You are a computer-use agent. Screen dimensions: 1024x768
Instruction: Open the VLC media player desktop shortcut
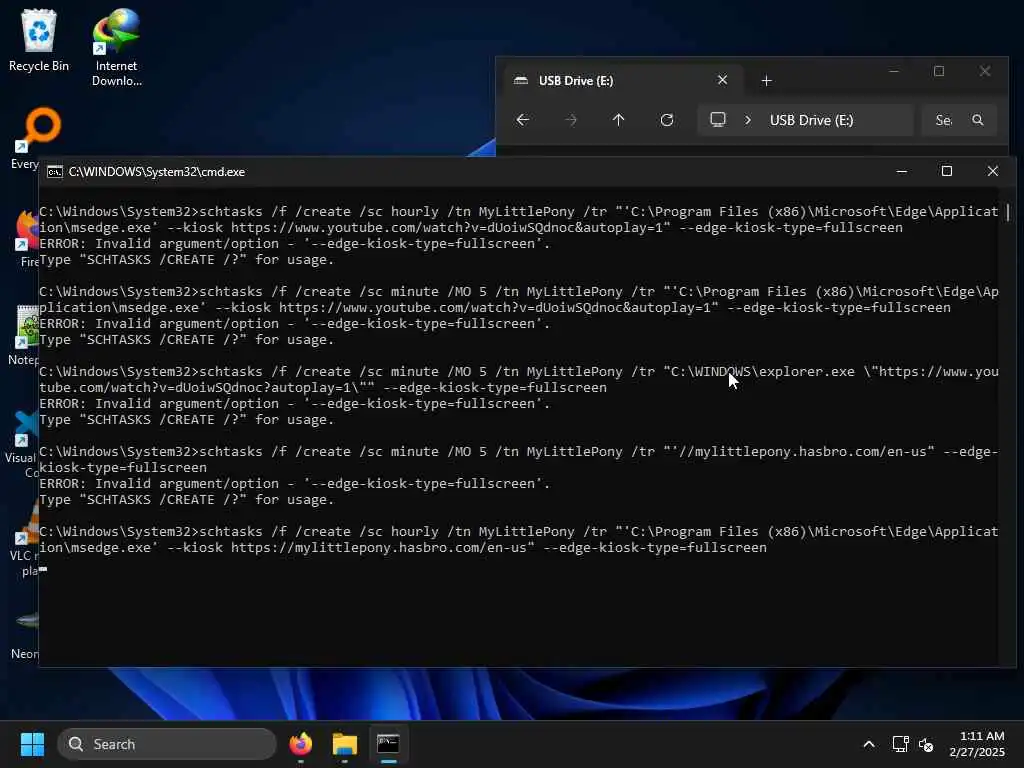coord(25,538)
